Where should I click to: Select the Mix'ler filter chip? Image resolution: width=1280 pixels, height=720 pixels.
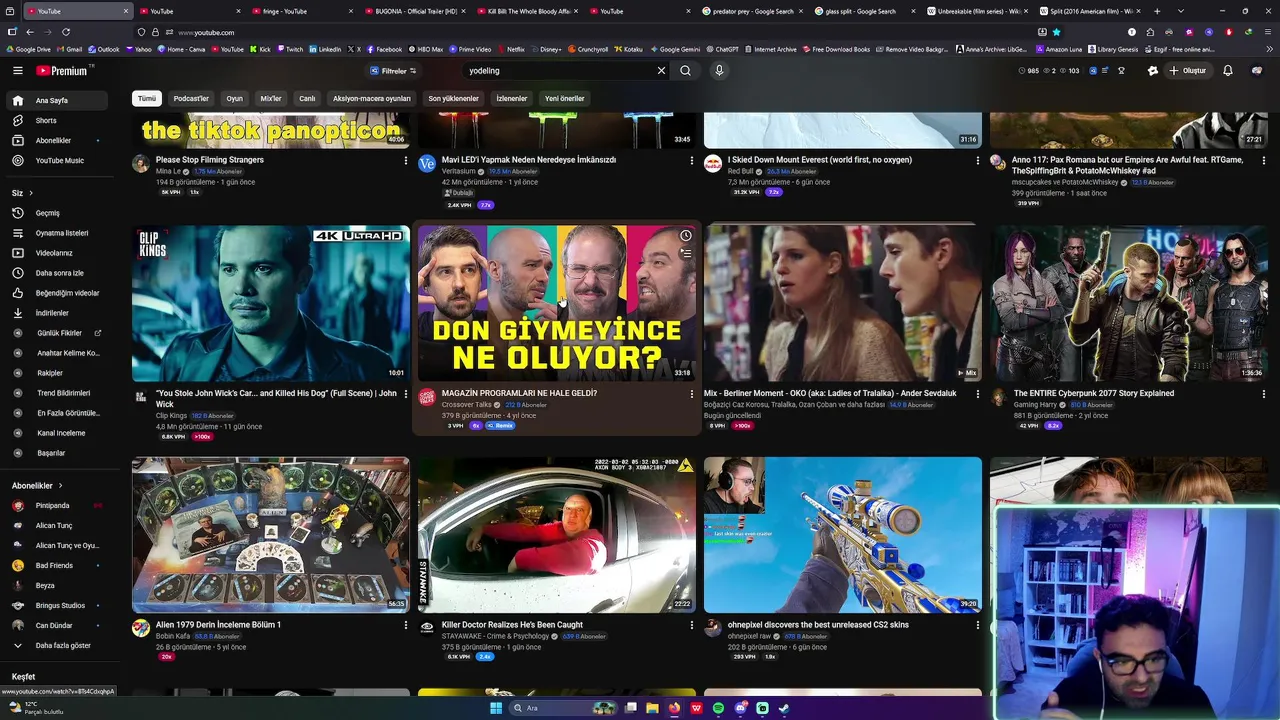[271, 99]
